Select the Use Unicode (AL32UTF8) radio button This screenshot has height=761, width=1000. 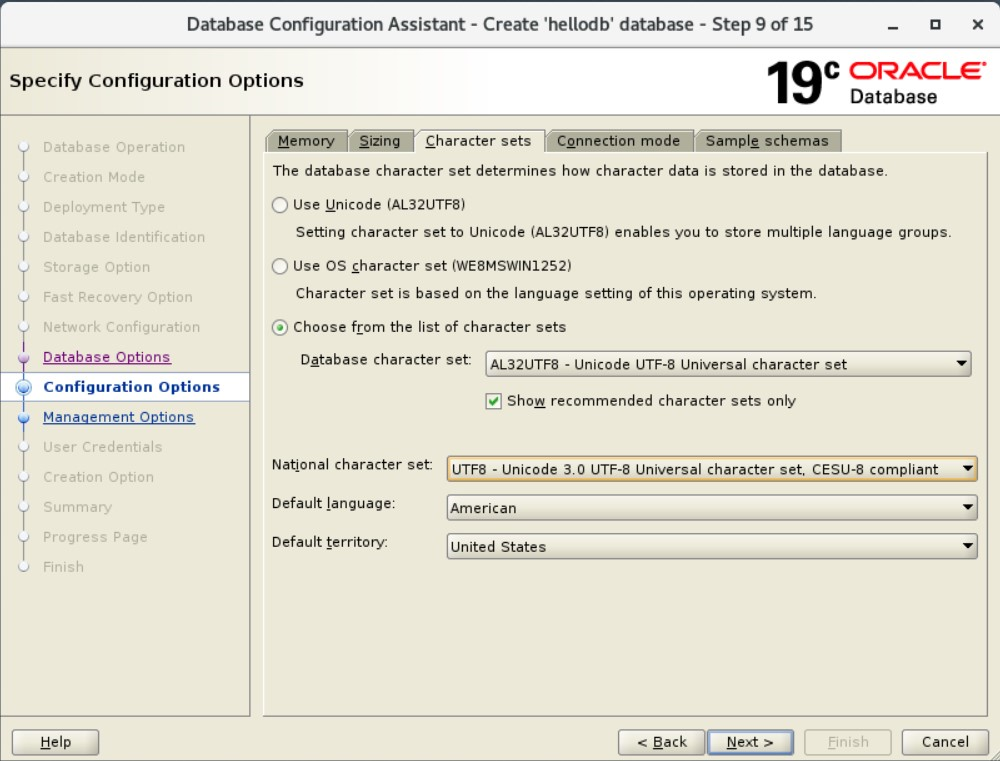pyautogui.click(x=279, y=205)
